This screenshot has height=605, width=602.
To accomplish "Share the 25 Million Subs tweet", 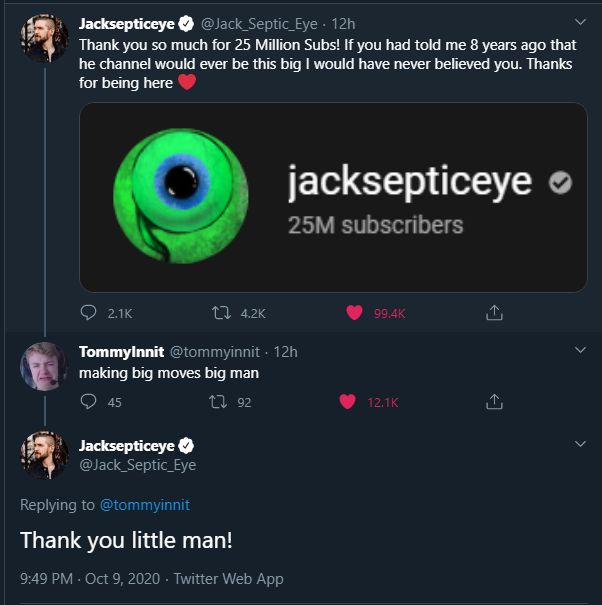I will [493, 313].
